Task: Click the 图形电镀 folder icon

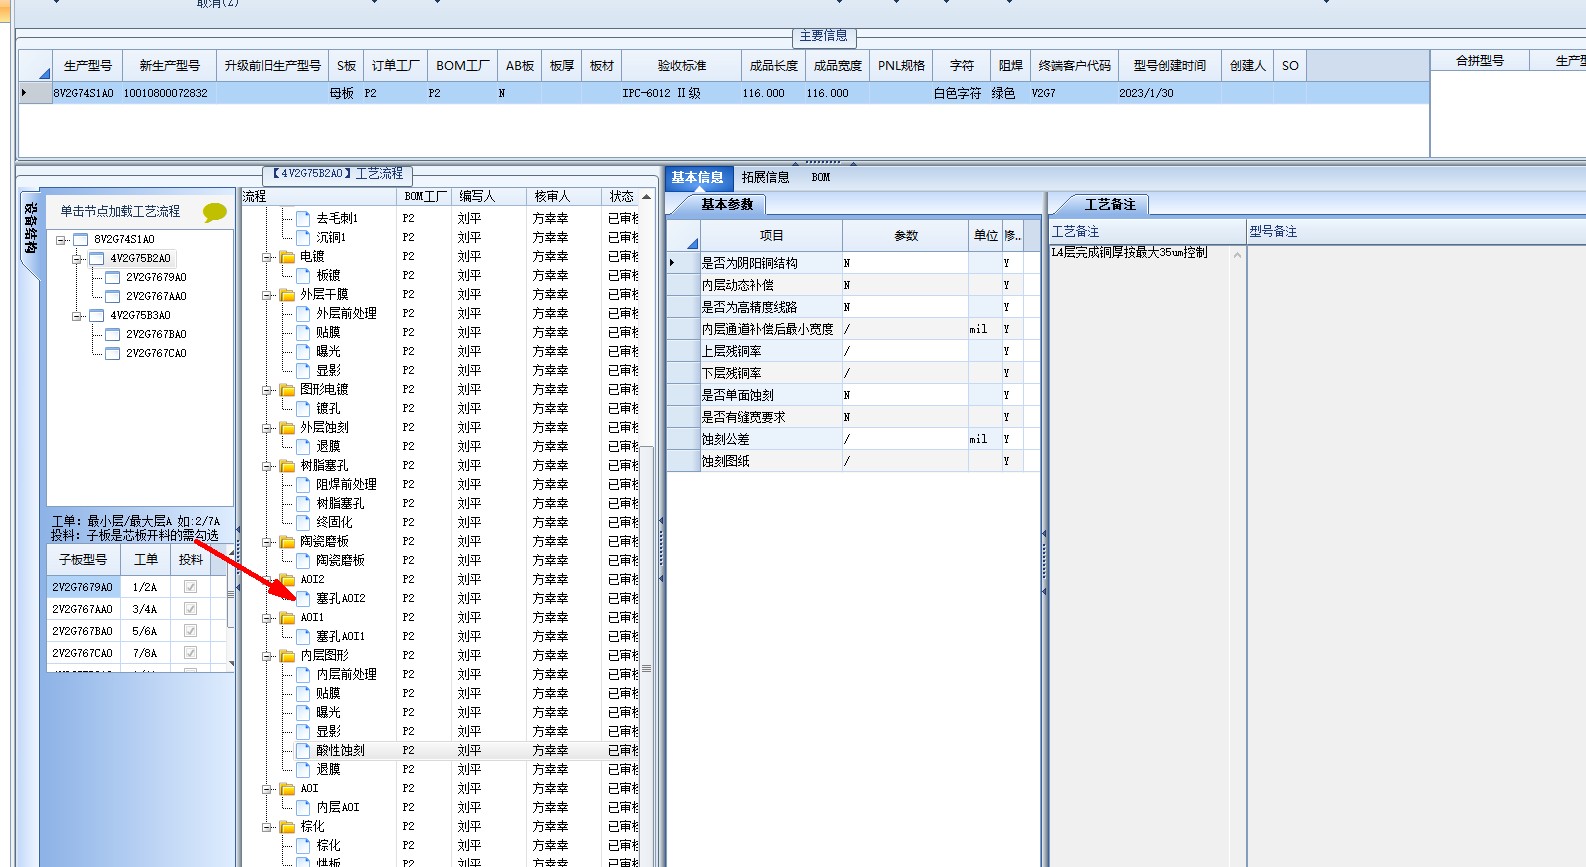Action: (x=288, y=390)
